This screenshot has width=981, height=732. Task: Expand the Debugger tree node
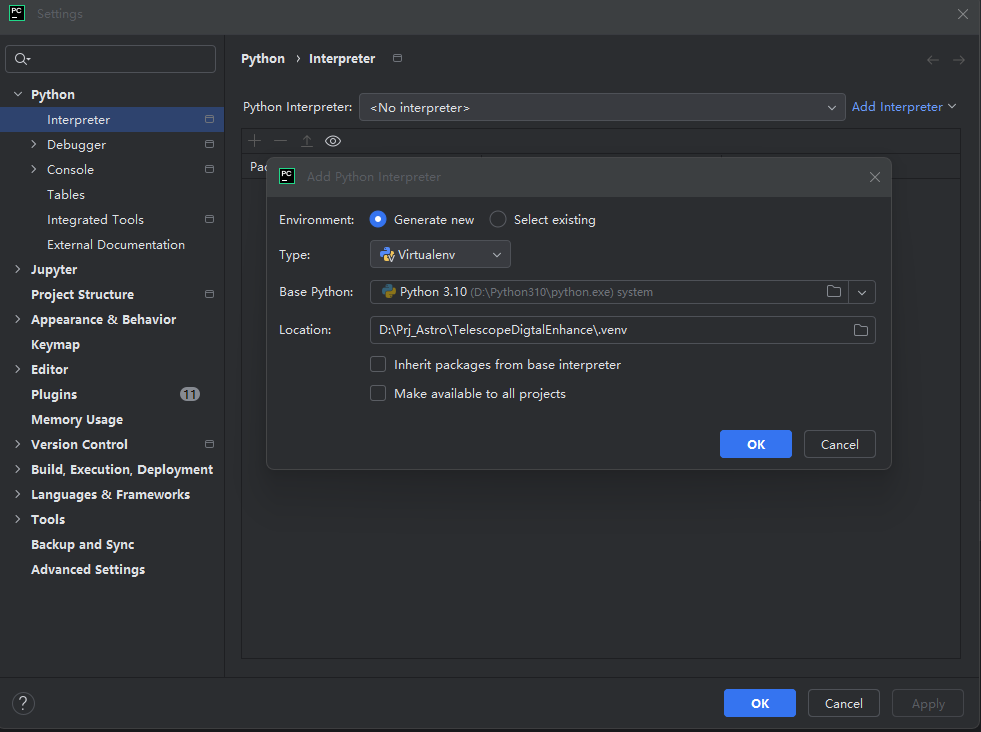tap(34, 144)
